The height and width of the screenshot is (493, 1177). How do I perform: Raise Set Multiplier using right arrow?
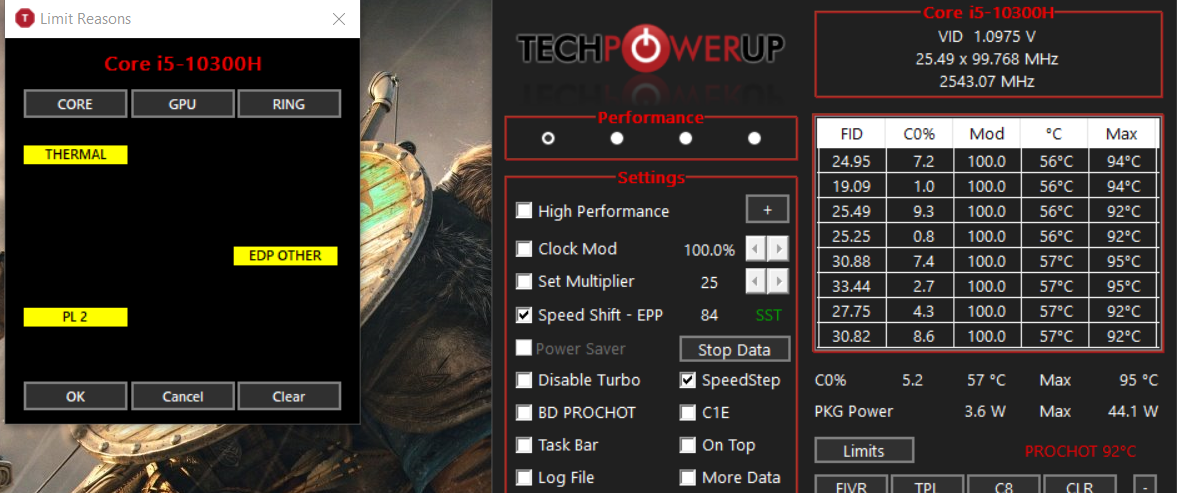click(778, 282)
